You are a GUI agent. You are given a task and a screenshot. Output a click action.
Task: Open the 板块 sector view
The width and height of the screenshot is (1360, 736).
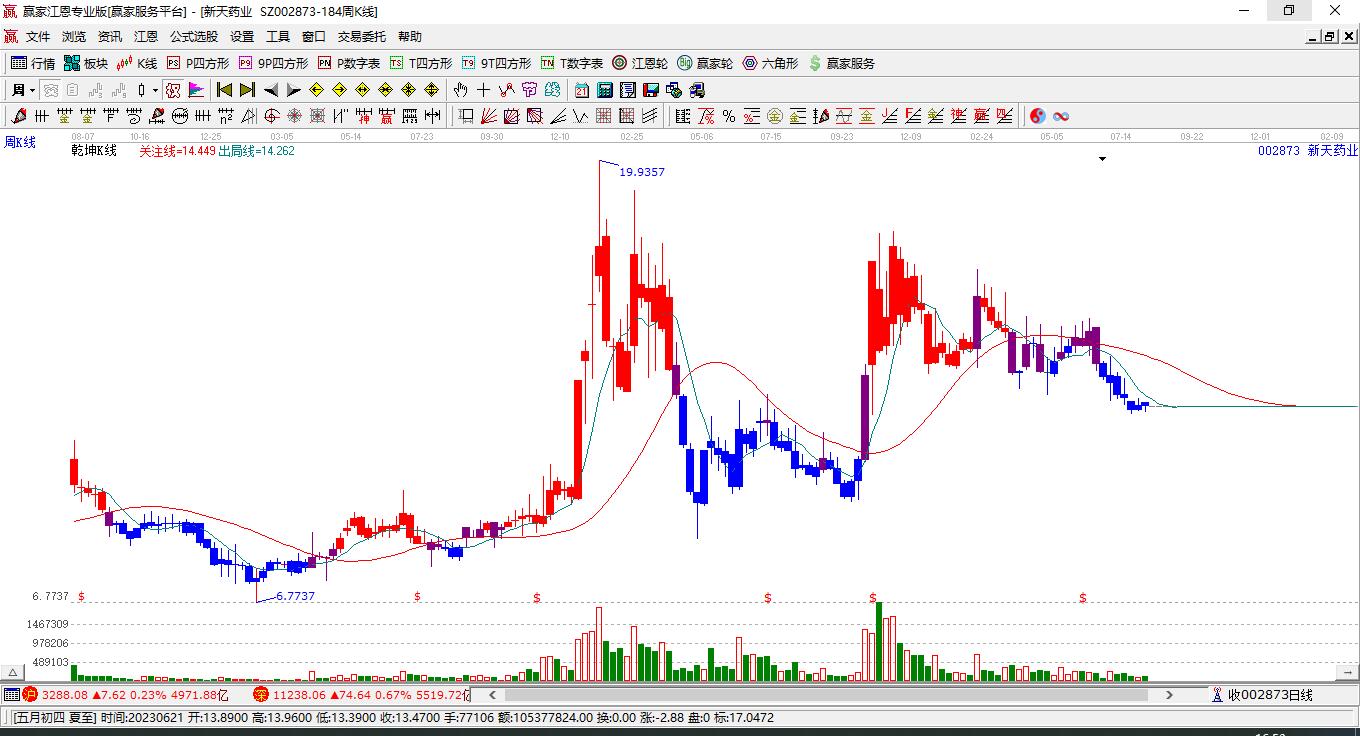(x=86, y=63)
